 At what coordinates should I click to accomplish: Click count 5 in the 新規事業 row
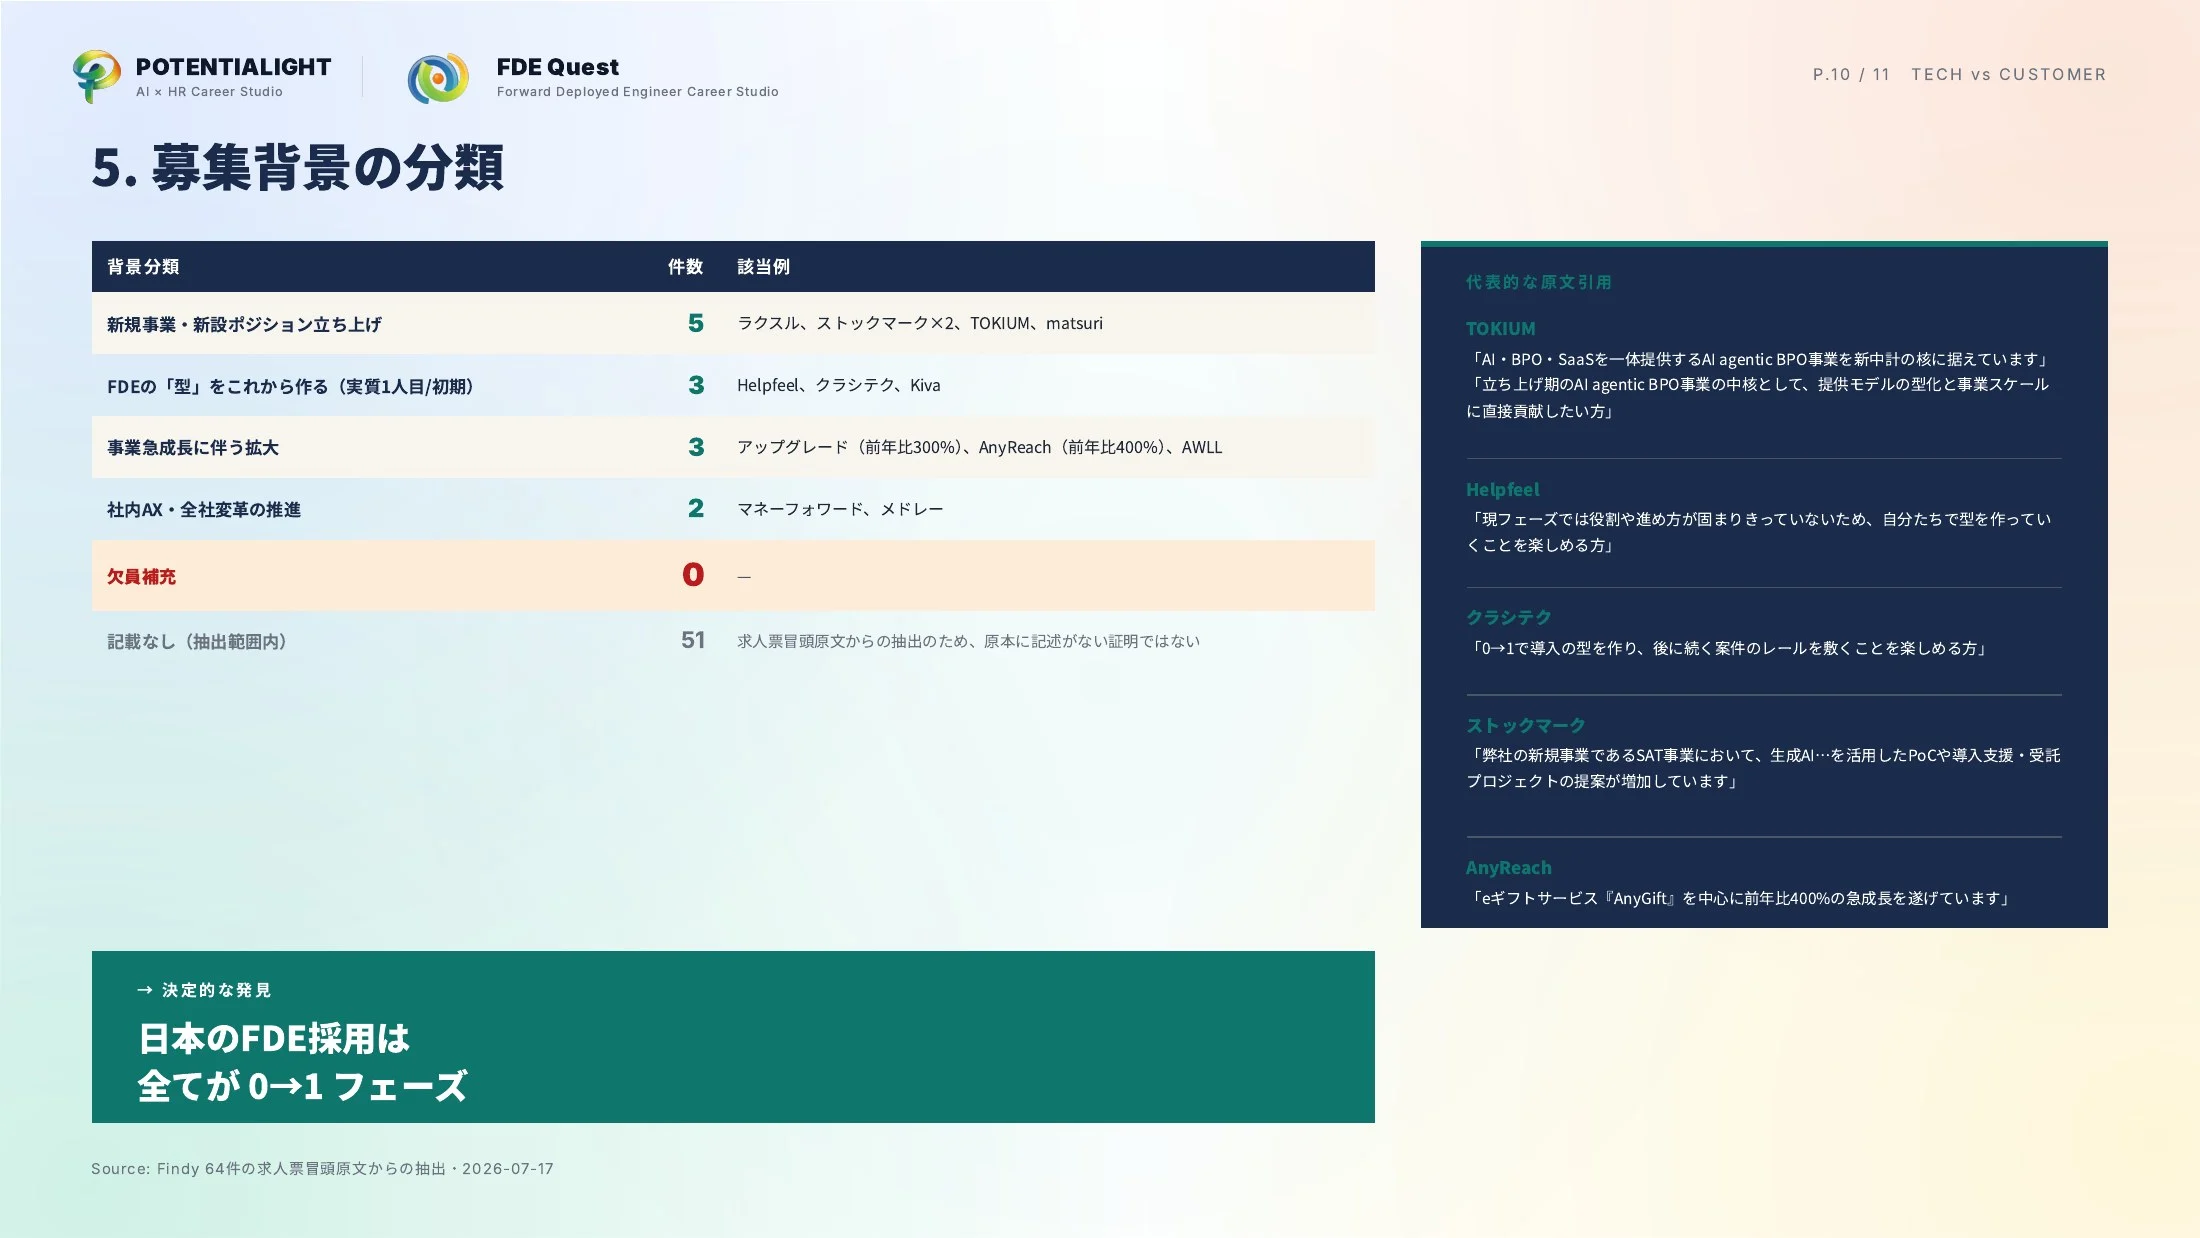coord(696,323)
